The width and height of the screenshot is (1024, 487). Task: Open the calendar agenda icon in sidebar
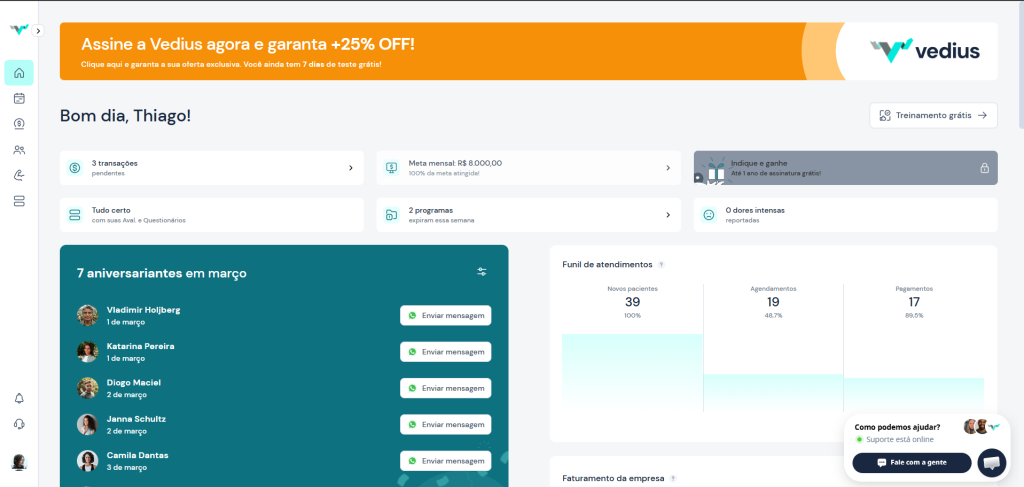19,99
